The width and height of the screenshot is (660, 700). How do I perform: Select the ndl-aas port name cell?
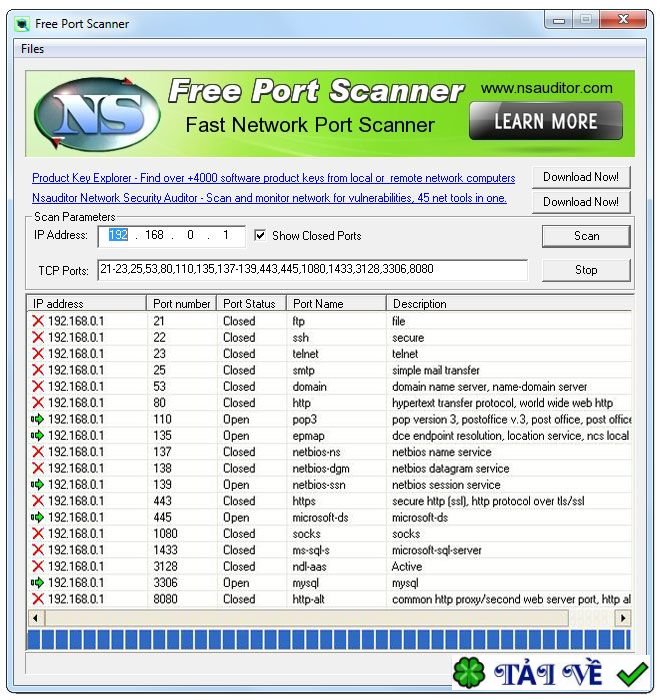pos(309,567)
